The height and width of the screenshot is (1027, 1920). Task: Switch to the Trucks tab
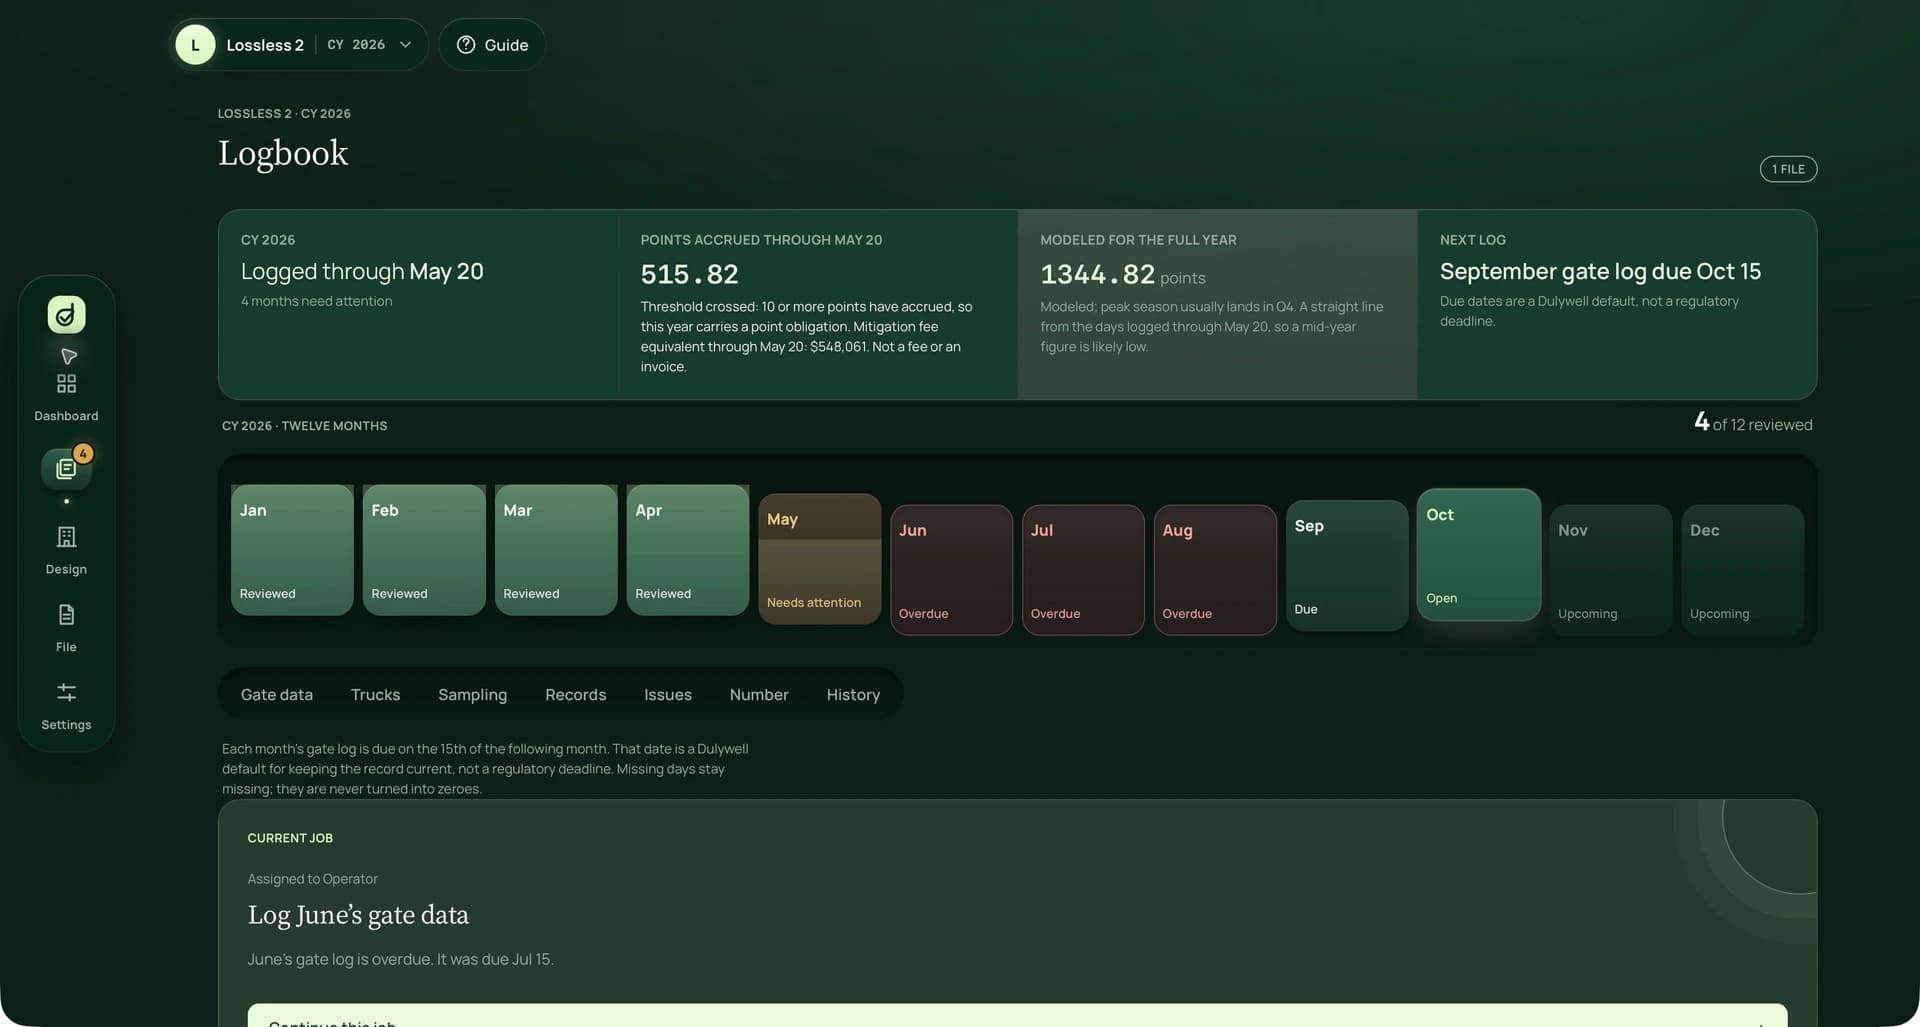[x=375, y=694]
